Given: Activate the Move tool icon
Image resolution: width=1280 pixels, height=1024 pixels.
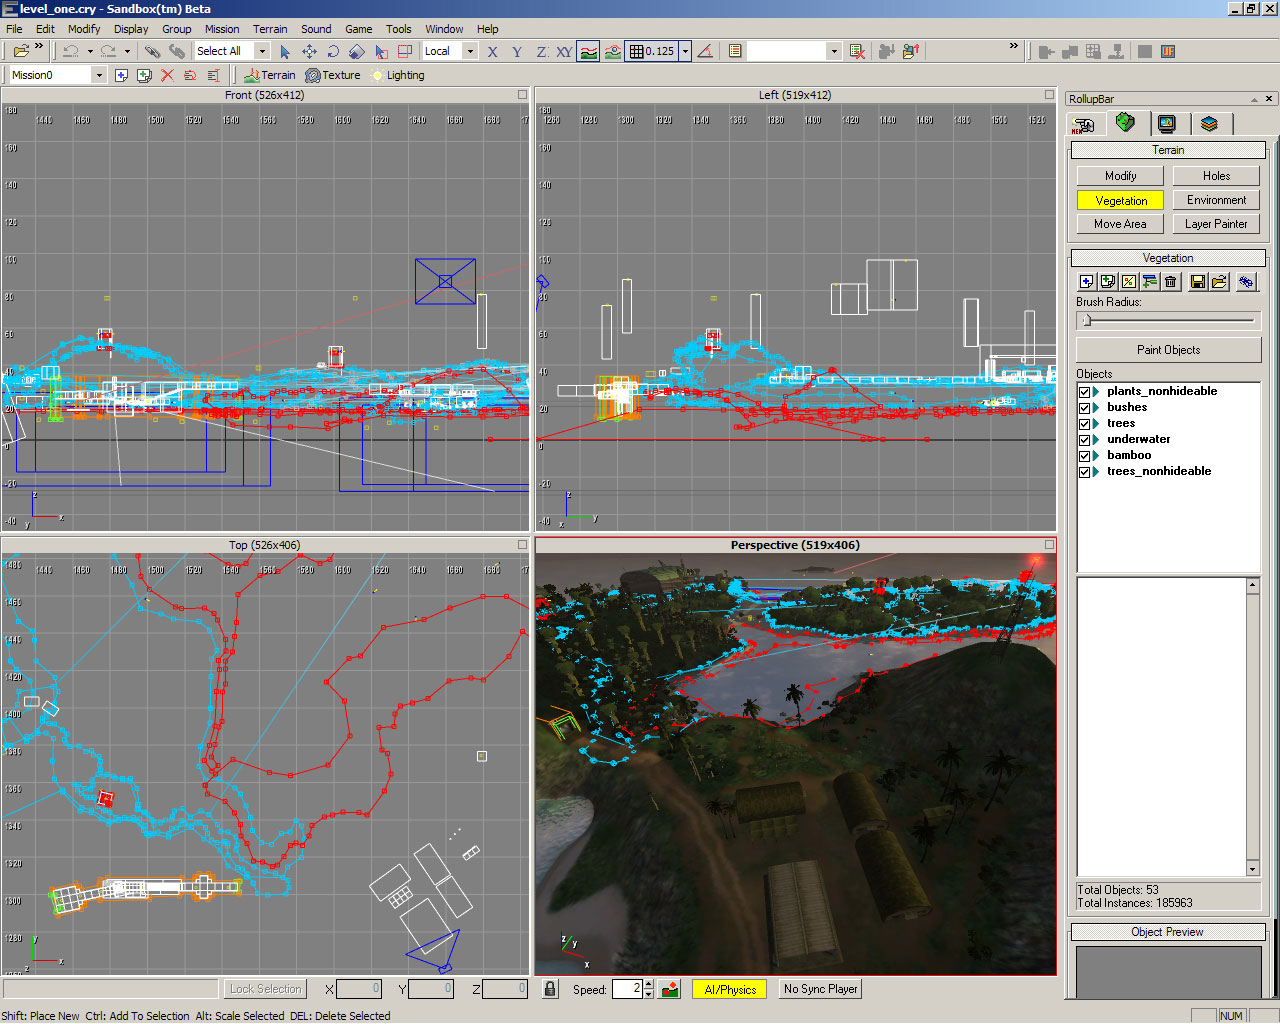Looking at the screenshot, I should tap(309, 51).
